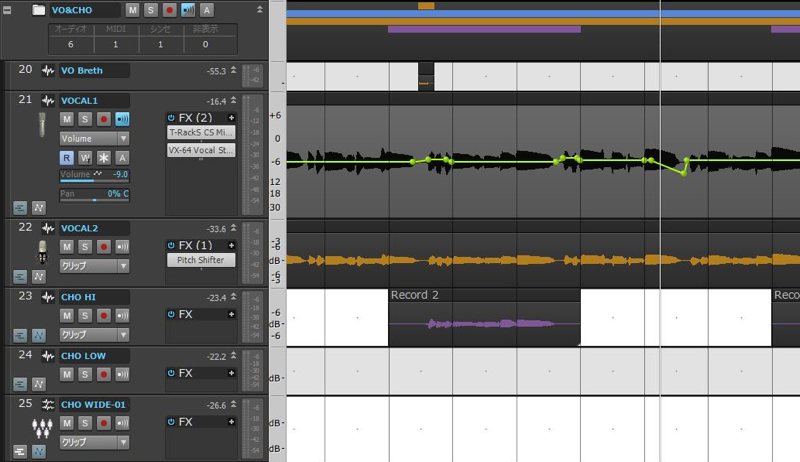Click microphone icon of VOCAL2 track
Image resolution: width=800 pixels, height=462 pixels.
[42, 252]
